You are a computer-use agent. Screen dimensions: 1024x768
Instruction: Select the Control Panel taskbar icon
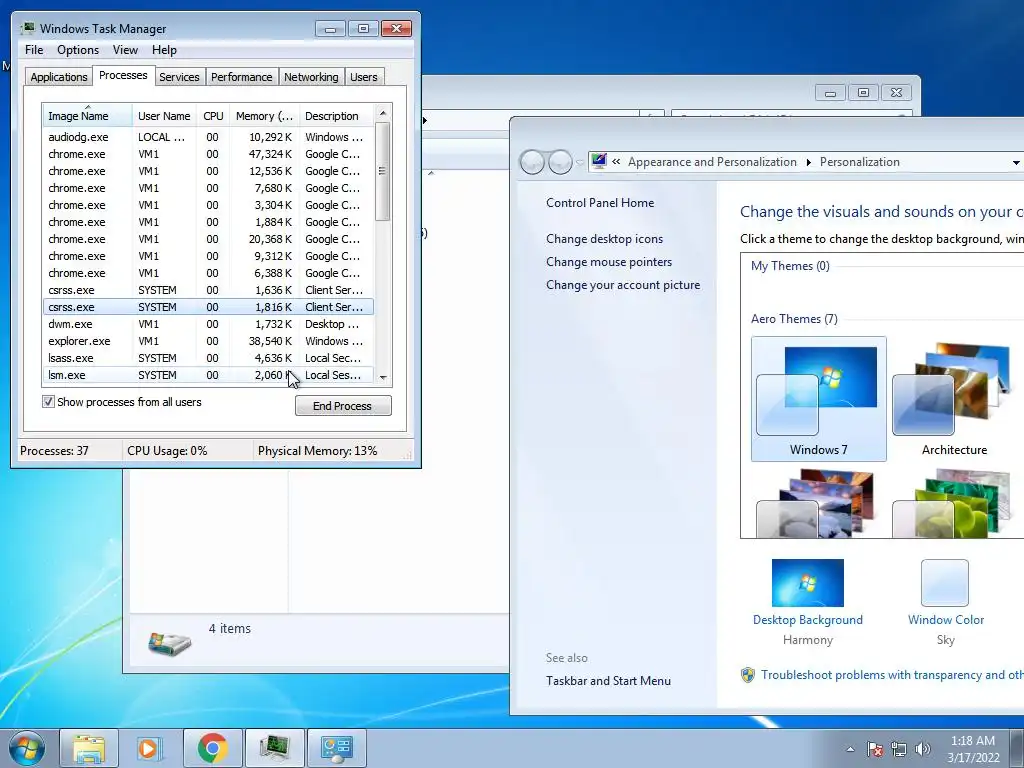click(336, 748)
